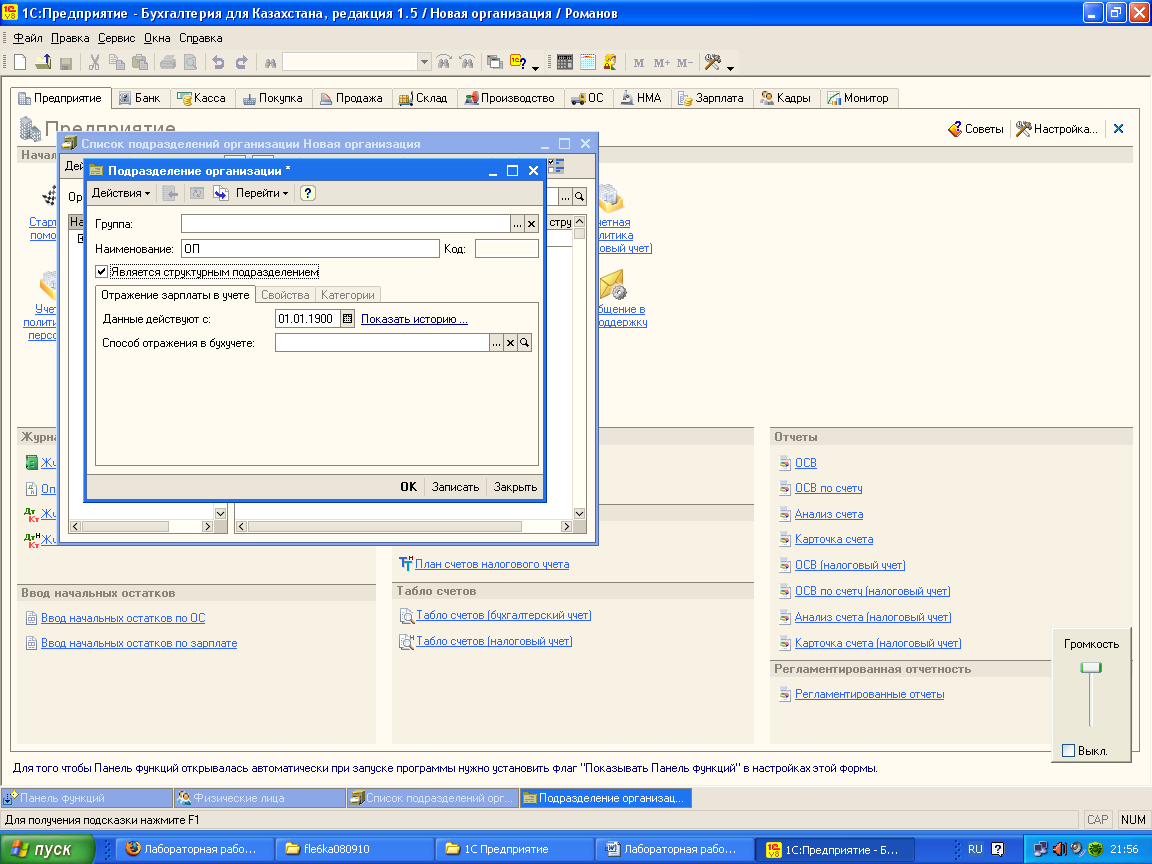Click the magnifier icon in the Список подразделений window
This screenshot has width=1152, height=864.
pyautogui.click(x=580, y=197)
